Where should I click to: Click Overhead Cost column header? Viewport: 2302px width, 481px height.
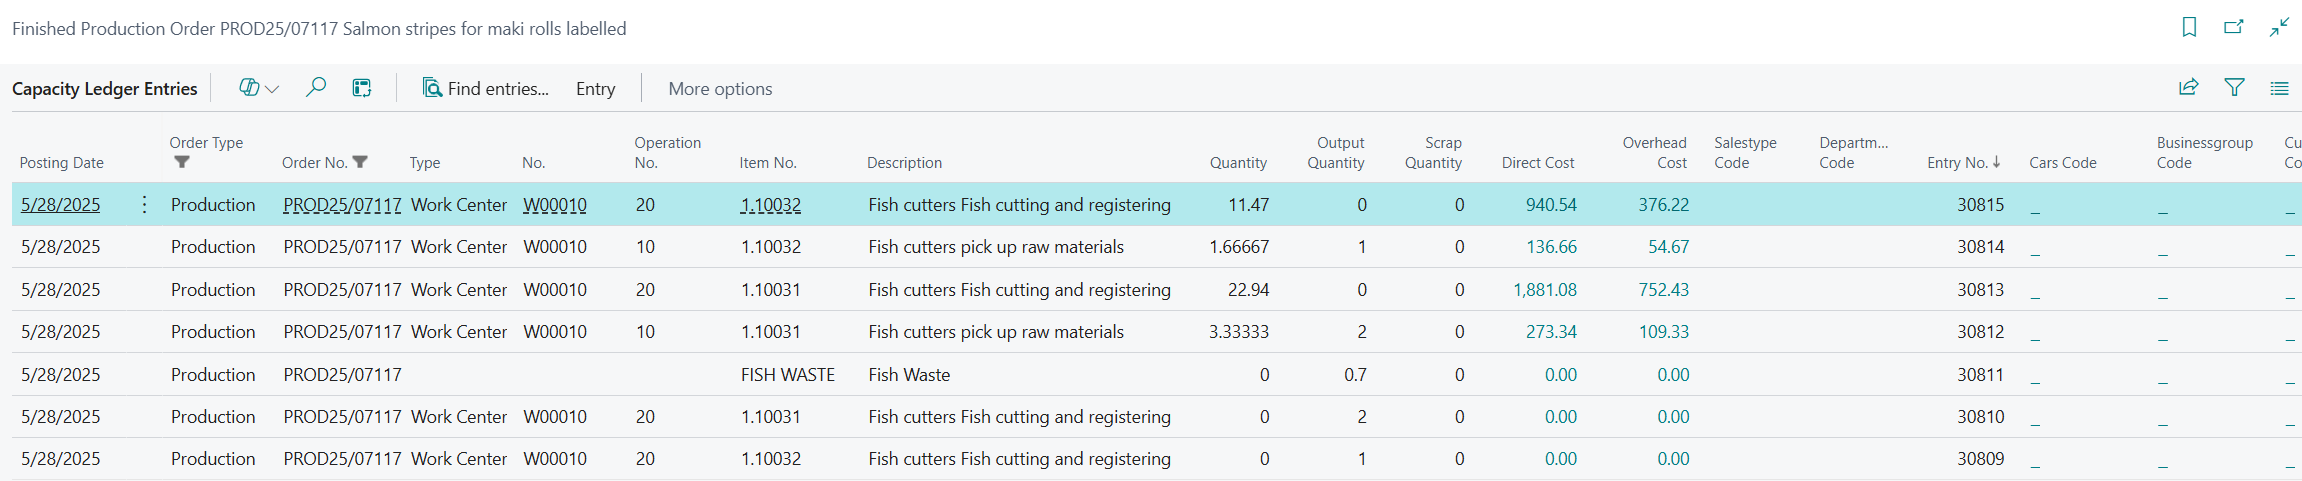(x=1654, y=152)
